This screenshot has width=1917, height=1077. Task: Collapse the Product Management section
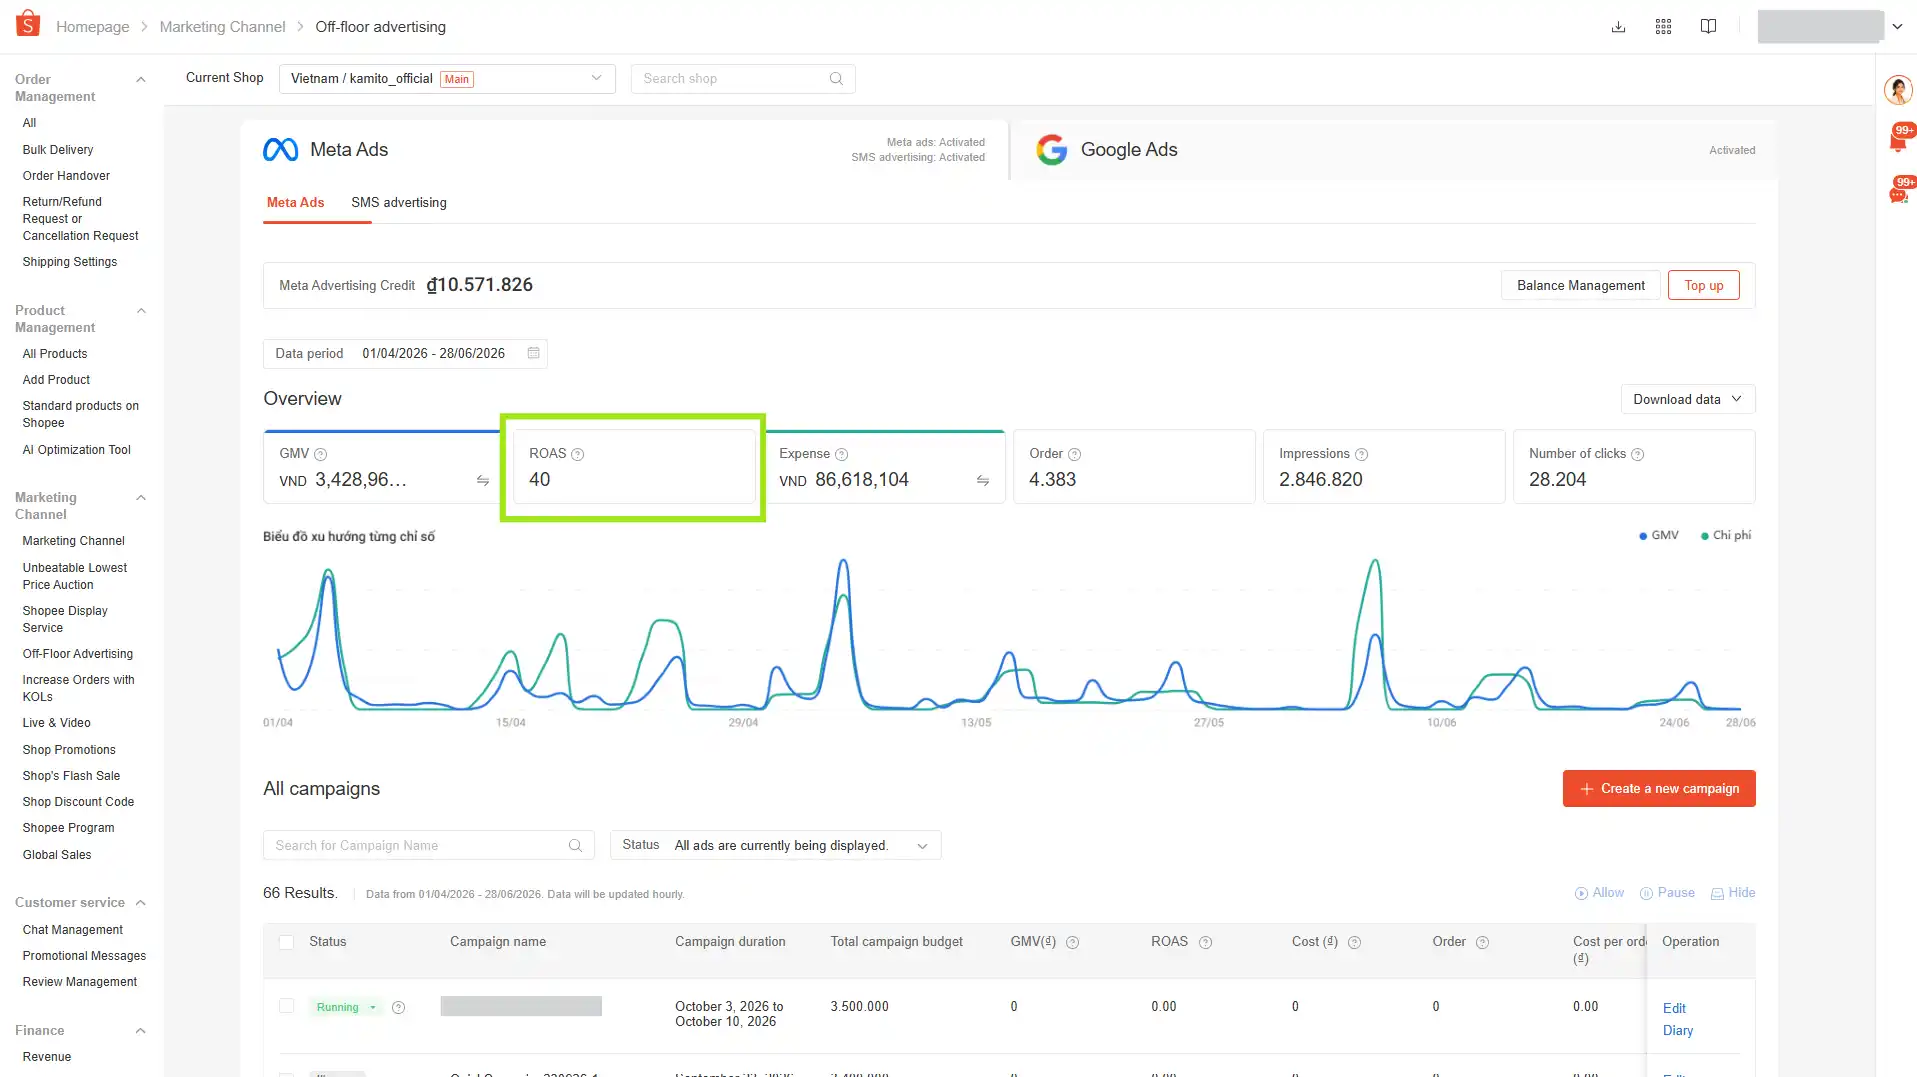click(141, 311)
